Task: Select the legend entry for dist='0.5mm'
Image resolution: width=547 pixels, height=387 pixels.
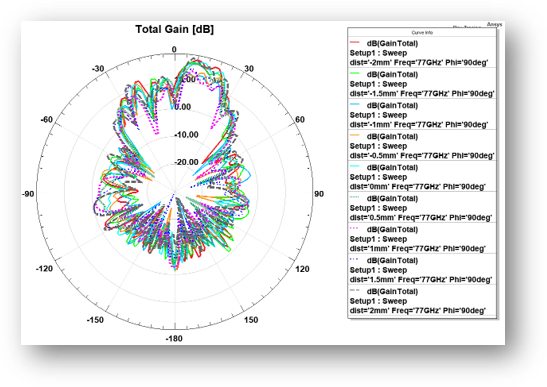Action: (x=422, y=208)
